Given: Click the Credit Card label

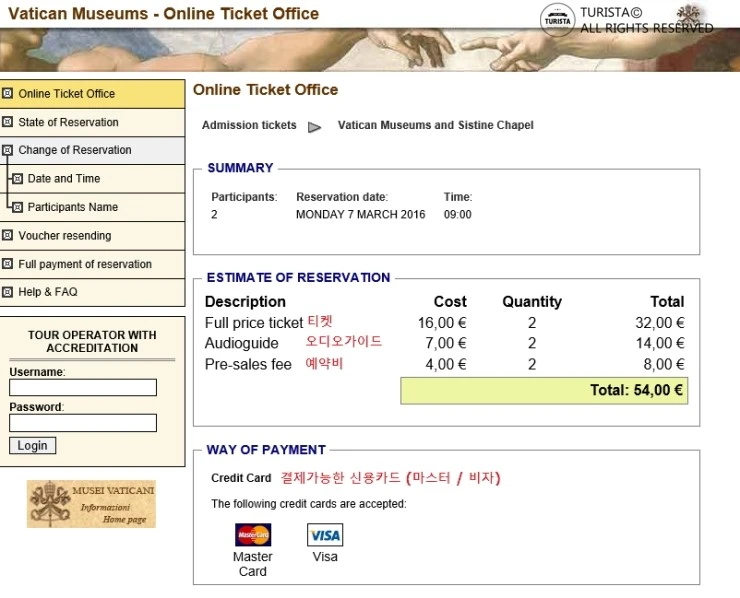Looking at the screenshot, I should point(241,478).
